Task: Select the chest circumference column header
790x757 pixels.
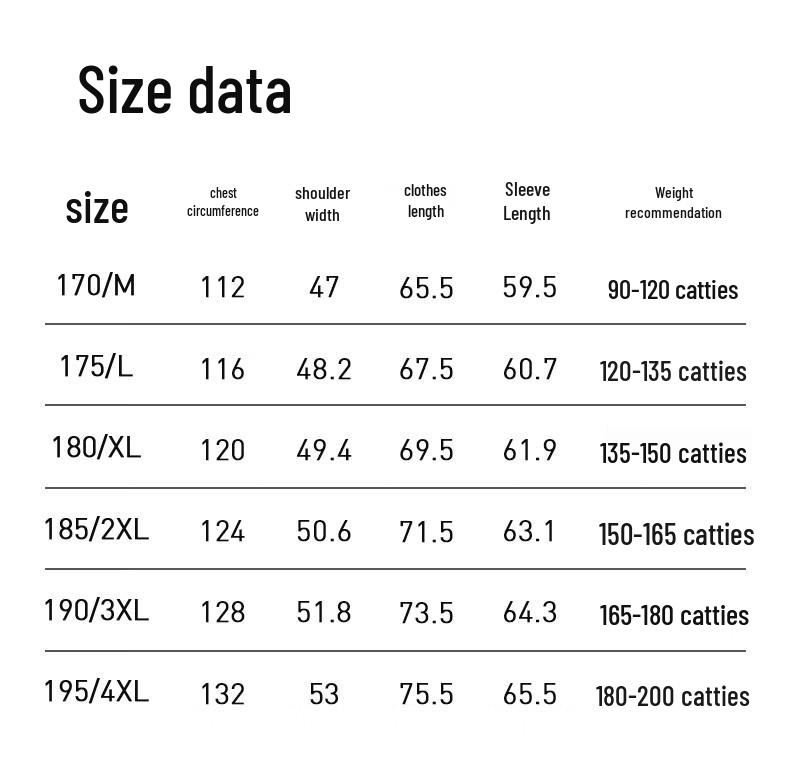Action: 222,202
